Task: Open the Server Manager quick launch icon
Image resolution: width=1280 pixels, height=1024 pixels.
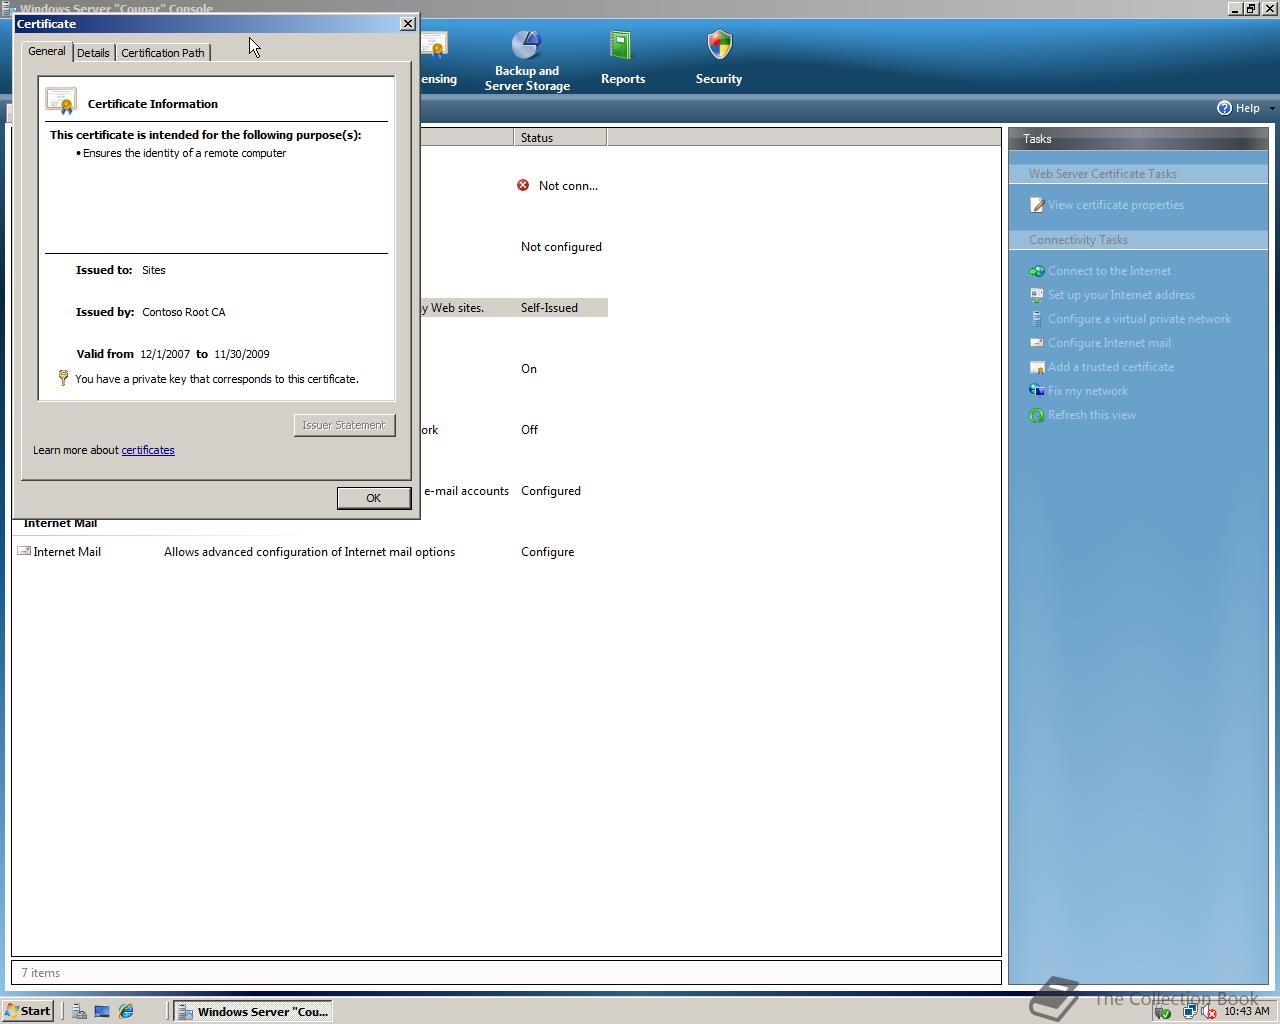Action: coord(78,1011)
